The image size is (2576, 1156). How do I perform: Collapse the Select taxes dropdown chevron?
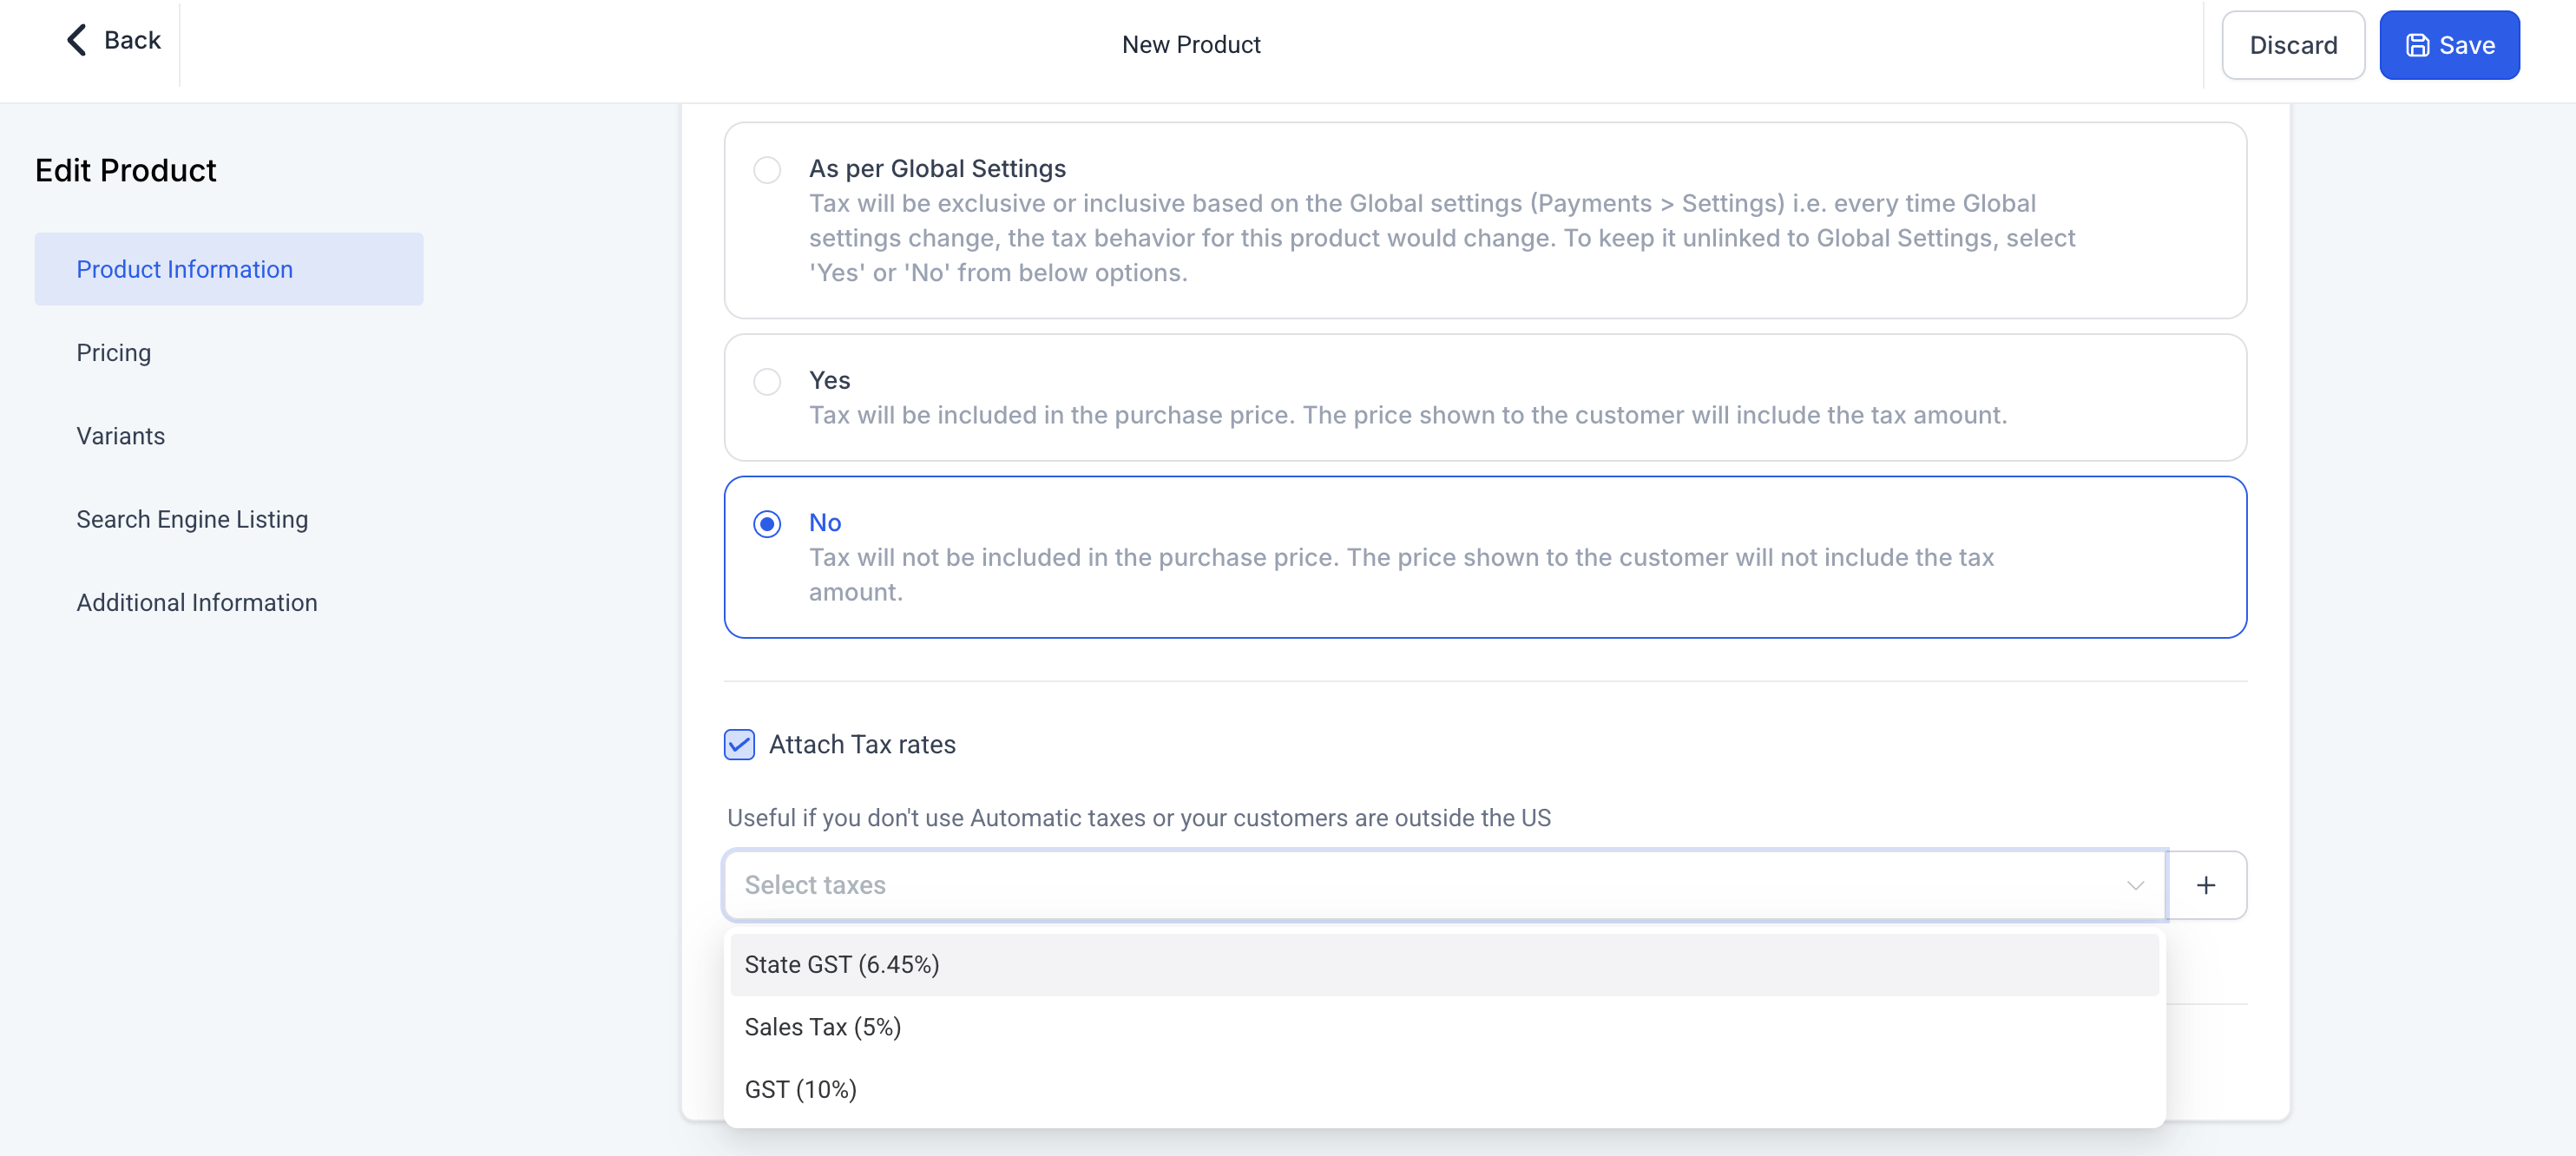coord(2135,885)
